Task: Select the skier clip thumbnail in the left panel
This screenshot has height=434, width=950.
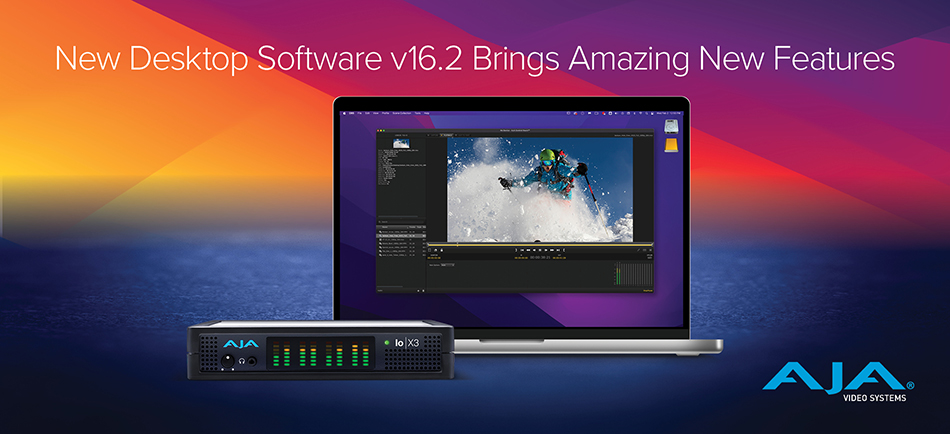Action: (x=401, y=143)
